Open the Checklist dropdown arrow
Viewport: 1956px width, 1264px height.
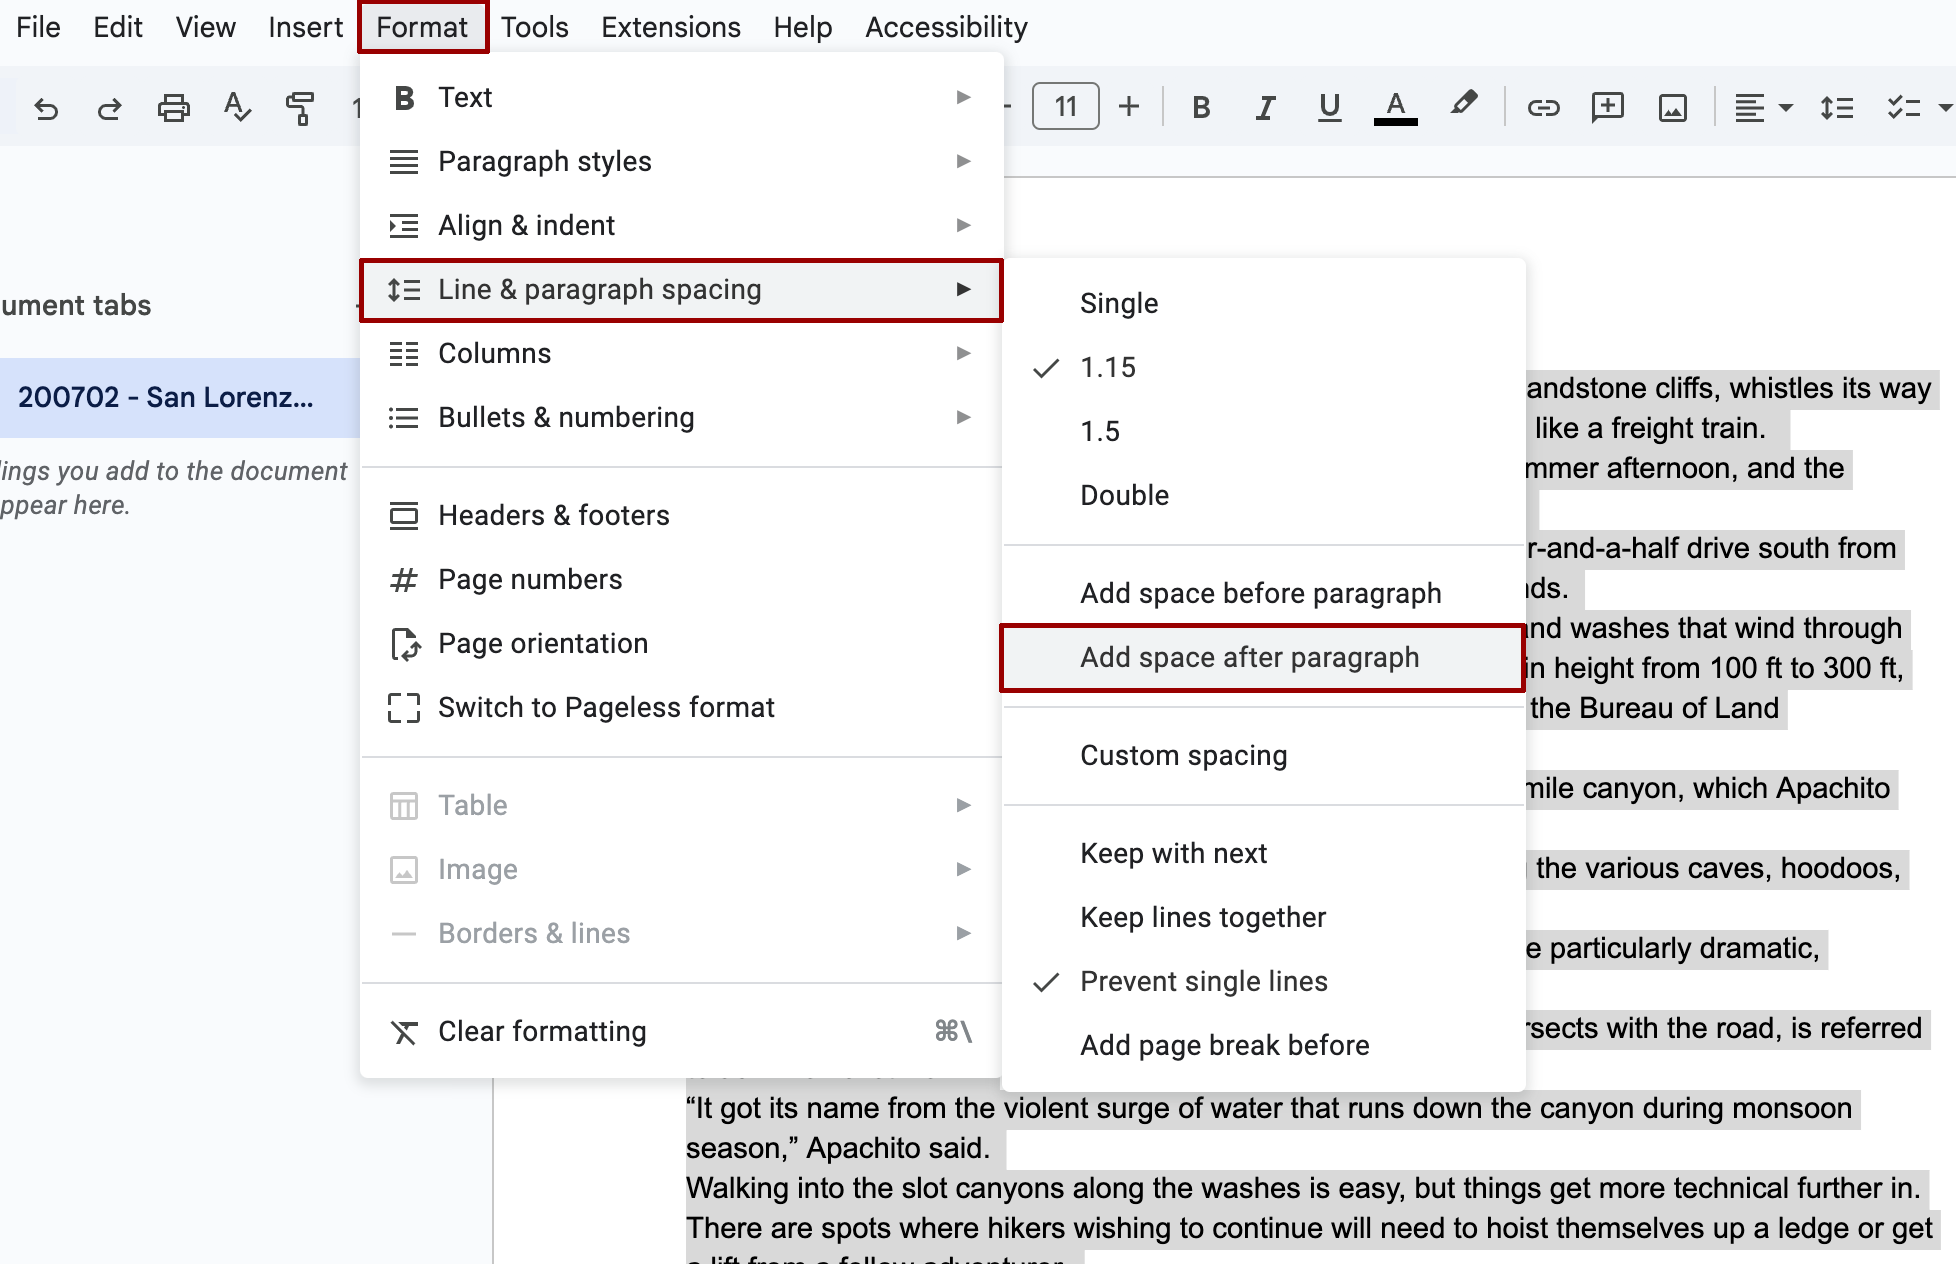pos(1944,107)
